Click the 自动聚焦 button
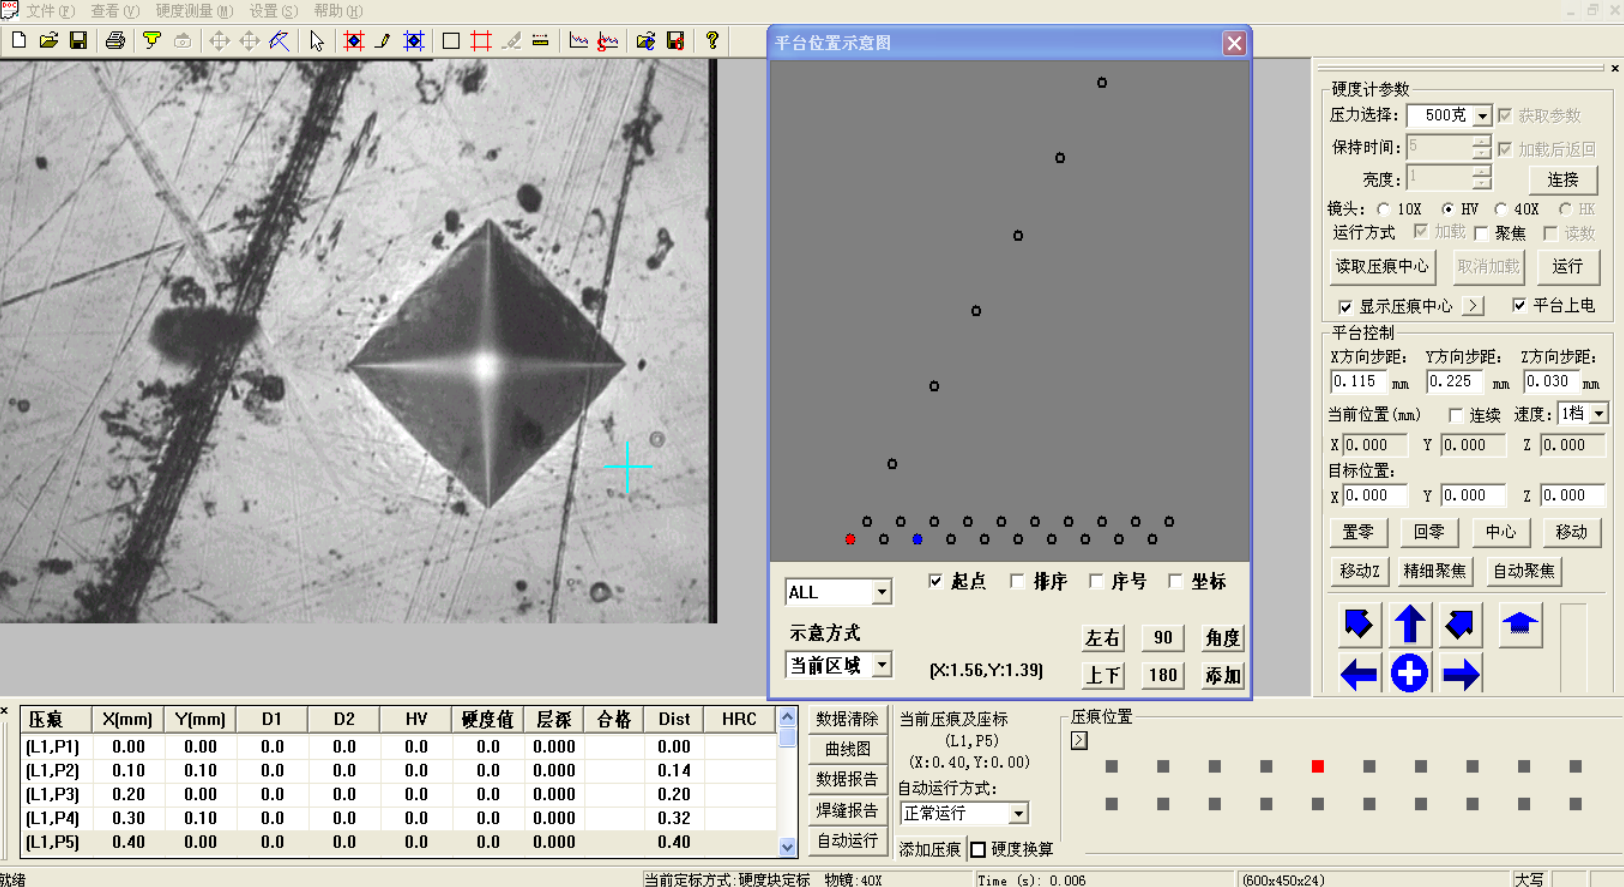Screen dimensions: 1624x887 [x=1523, y=571]
